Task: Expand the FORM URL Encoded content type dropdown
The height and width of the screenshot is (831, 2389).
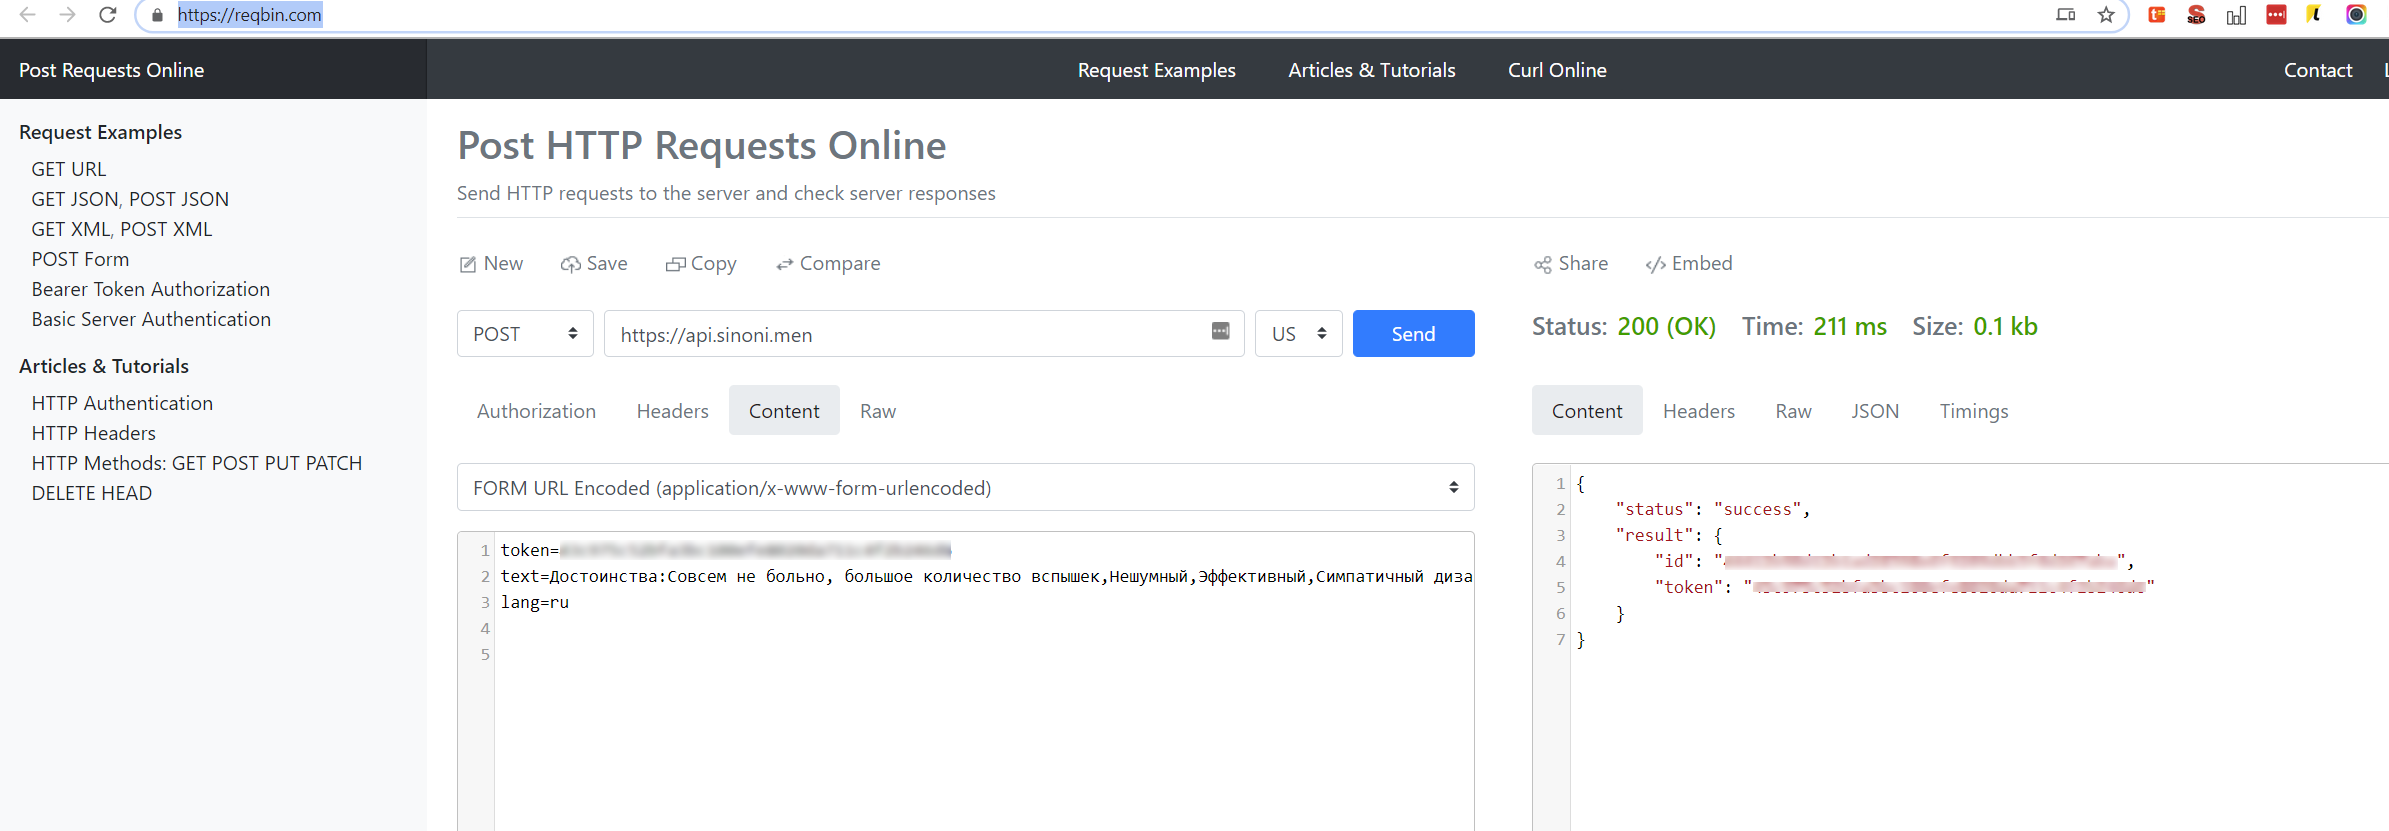Action: 965,488
